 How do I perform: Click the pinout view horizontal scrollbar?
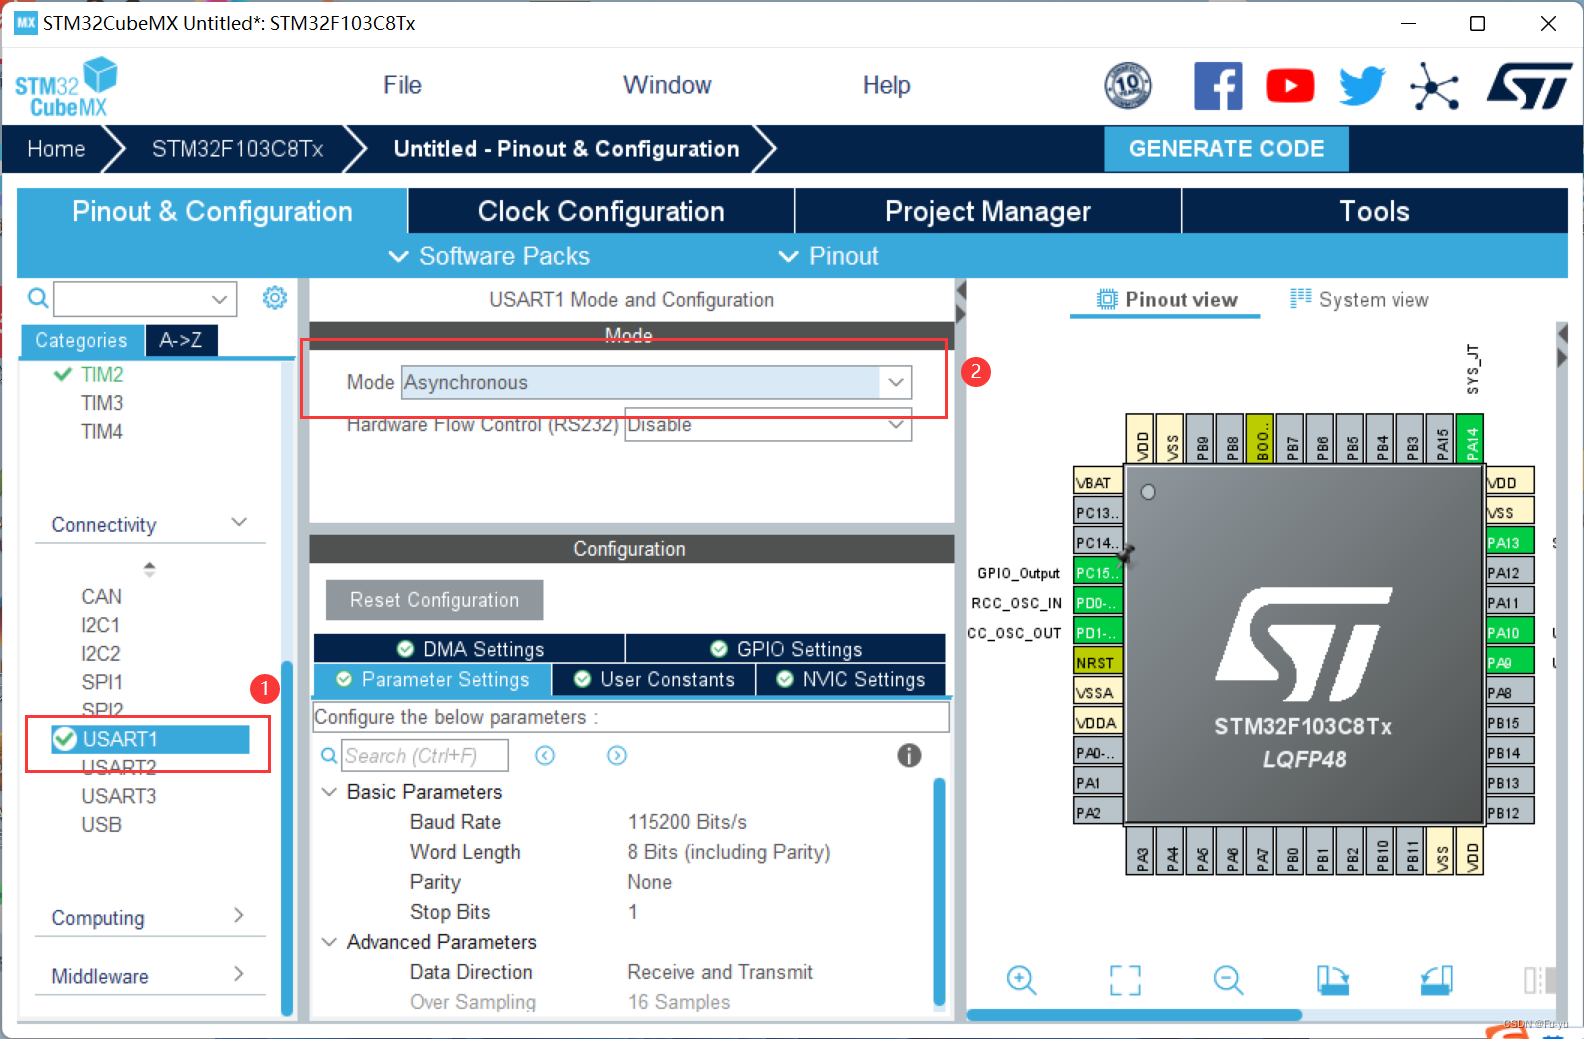[x=1134, y=1015]
